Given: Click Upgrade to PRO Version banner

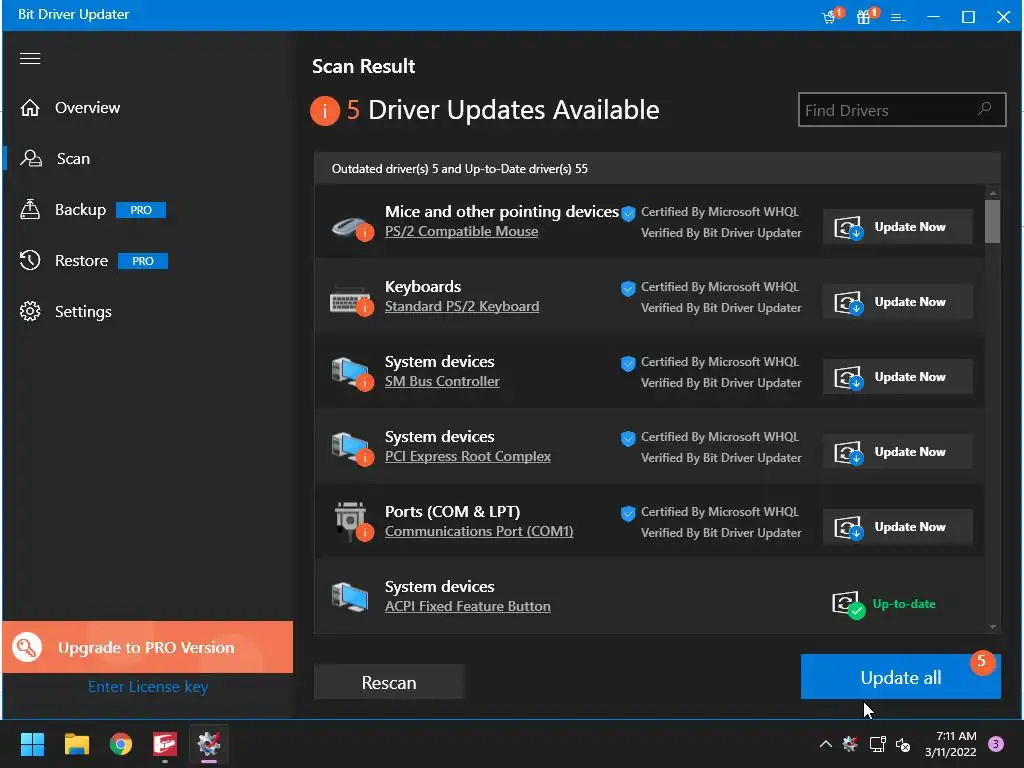Looking at the screenshot, I should 148,647.
